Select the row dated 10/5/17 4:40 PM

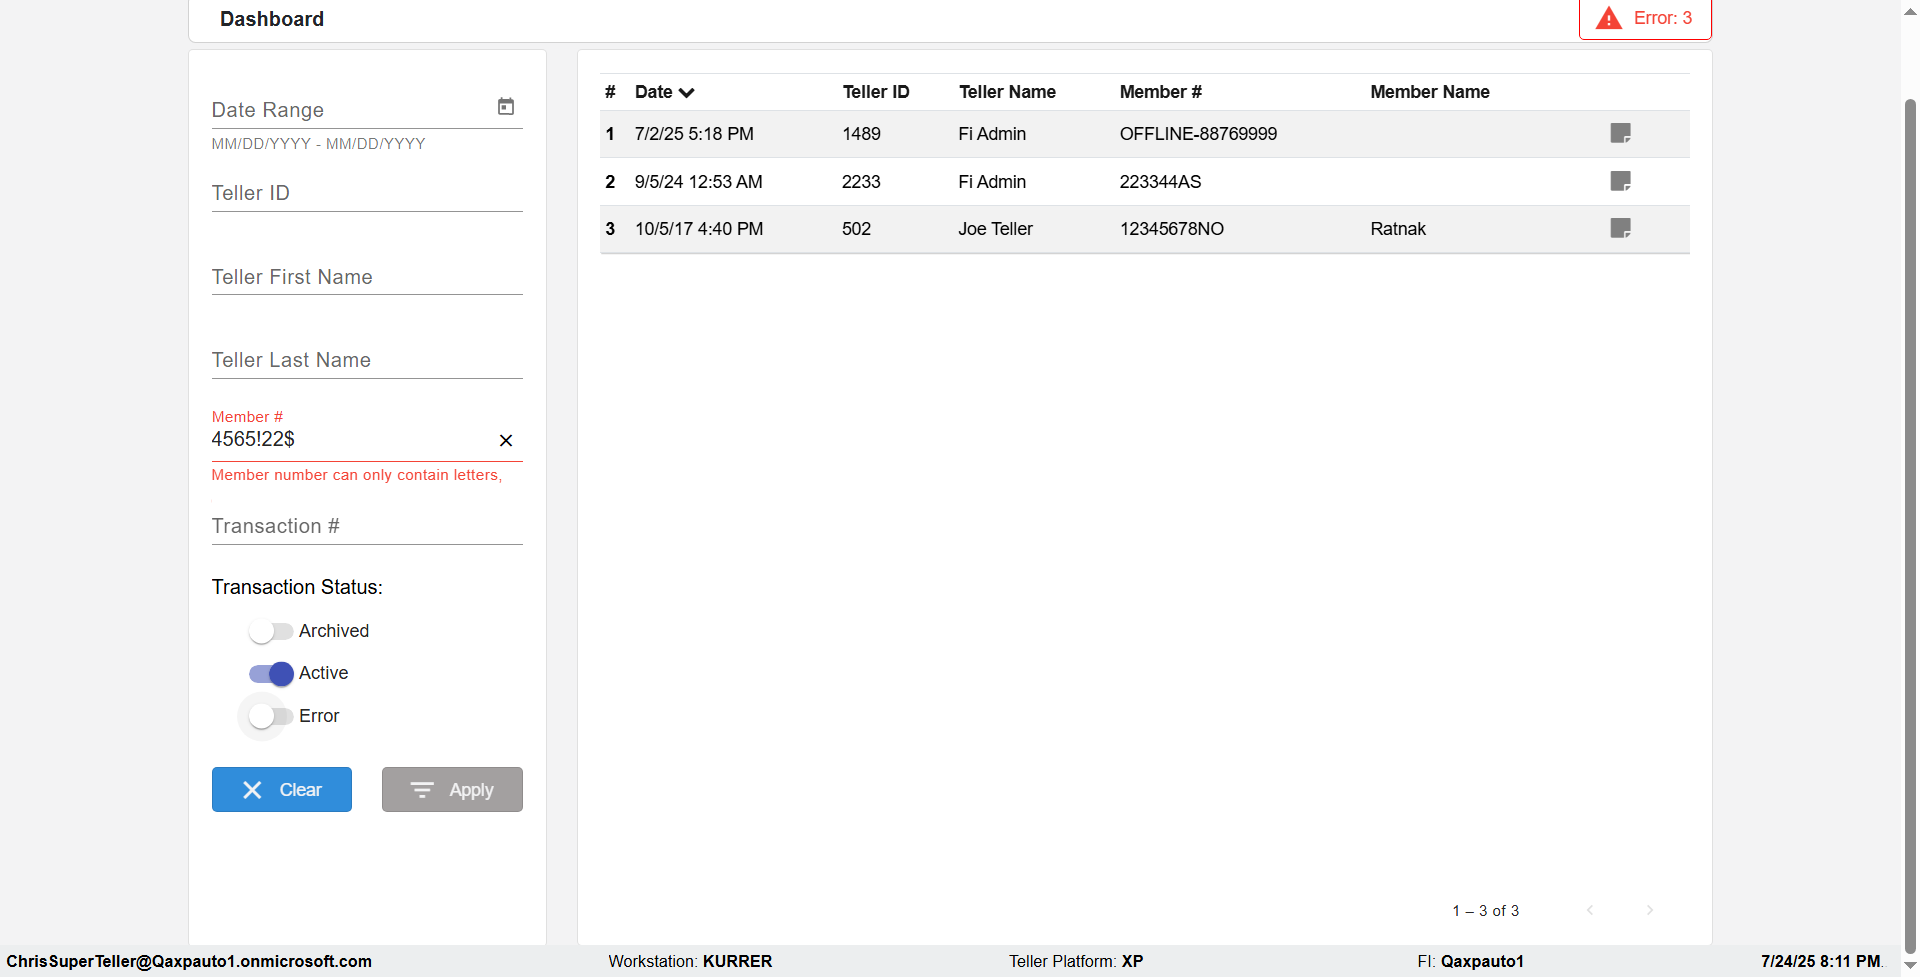point(1144,229)
